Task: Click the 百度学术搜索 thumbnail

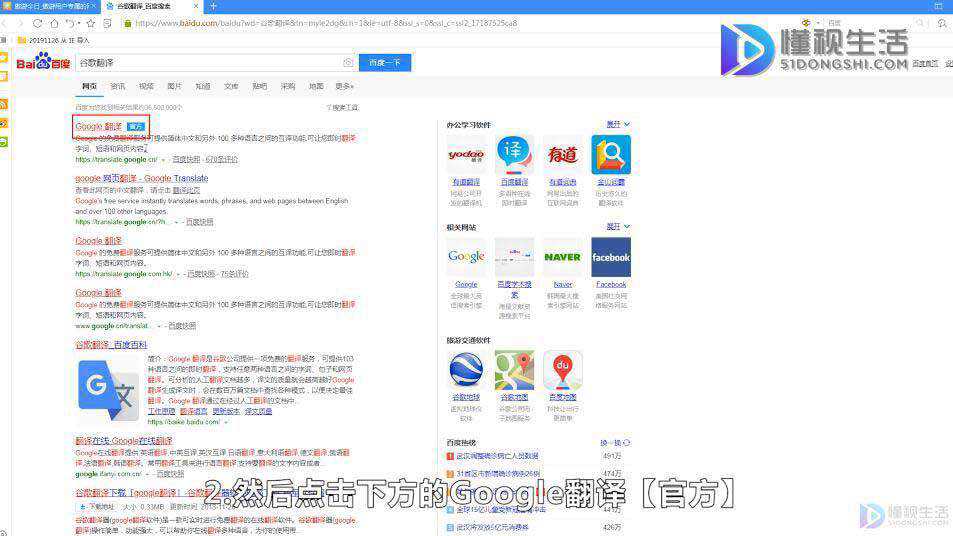Action: coord(514,257)
